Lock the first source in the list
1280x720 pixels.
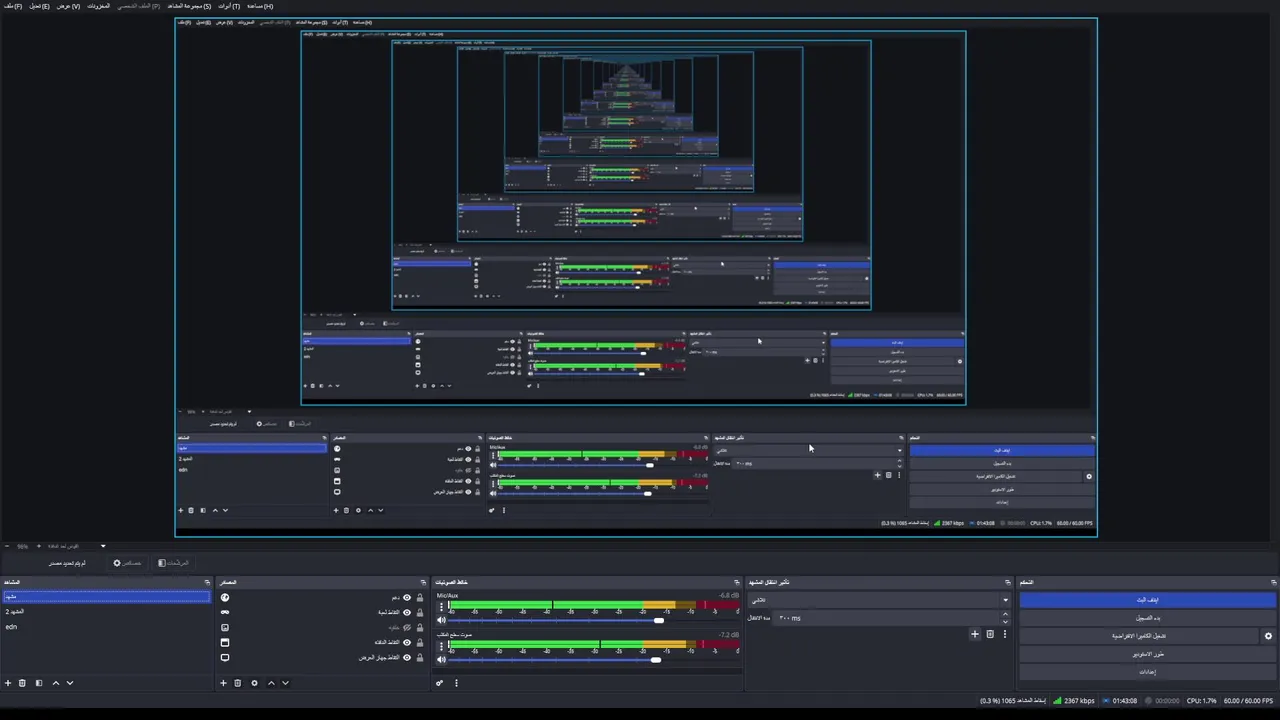pyautogui.click(x=420, y=597)
